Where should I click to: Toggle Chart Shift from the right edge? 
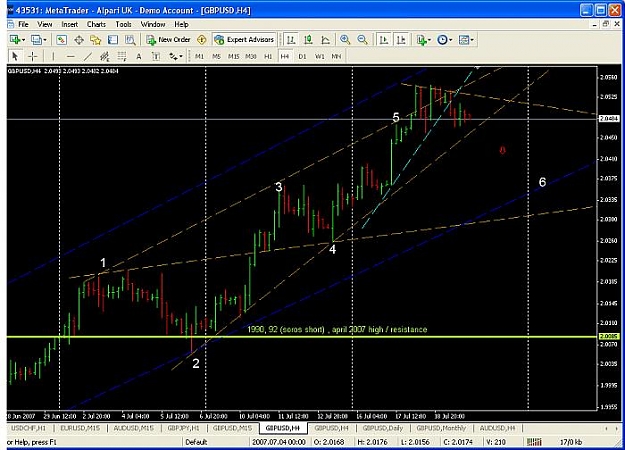point(401,39)
